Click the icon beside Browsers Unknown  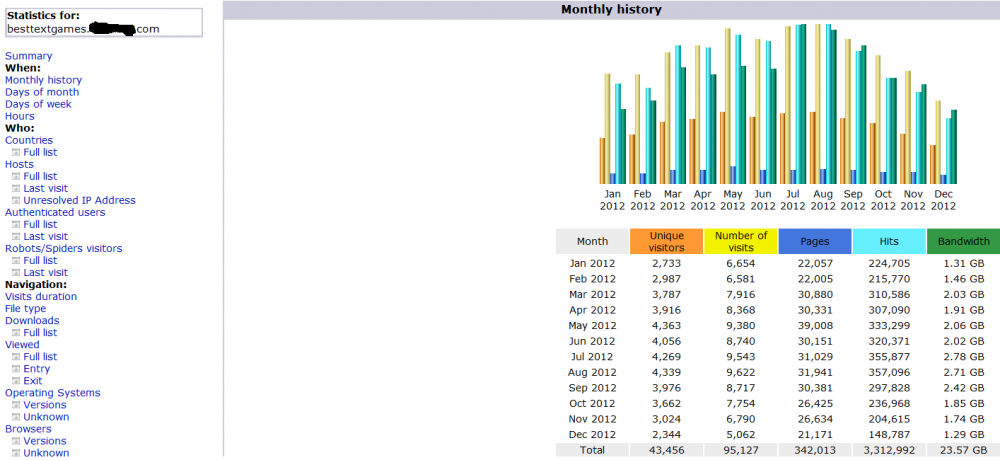[x=16, y=453]
